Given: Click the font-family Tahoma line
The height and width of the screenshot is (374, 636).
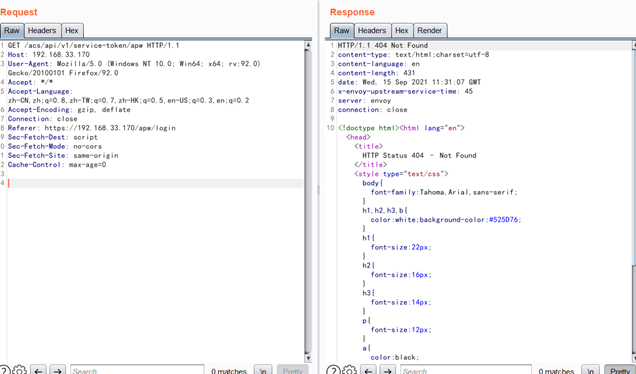Looking at the screenshot, I should tap(444, 192).
